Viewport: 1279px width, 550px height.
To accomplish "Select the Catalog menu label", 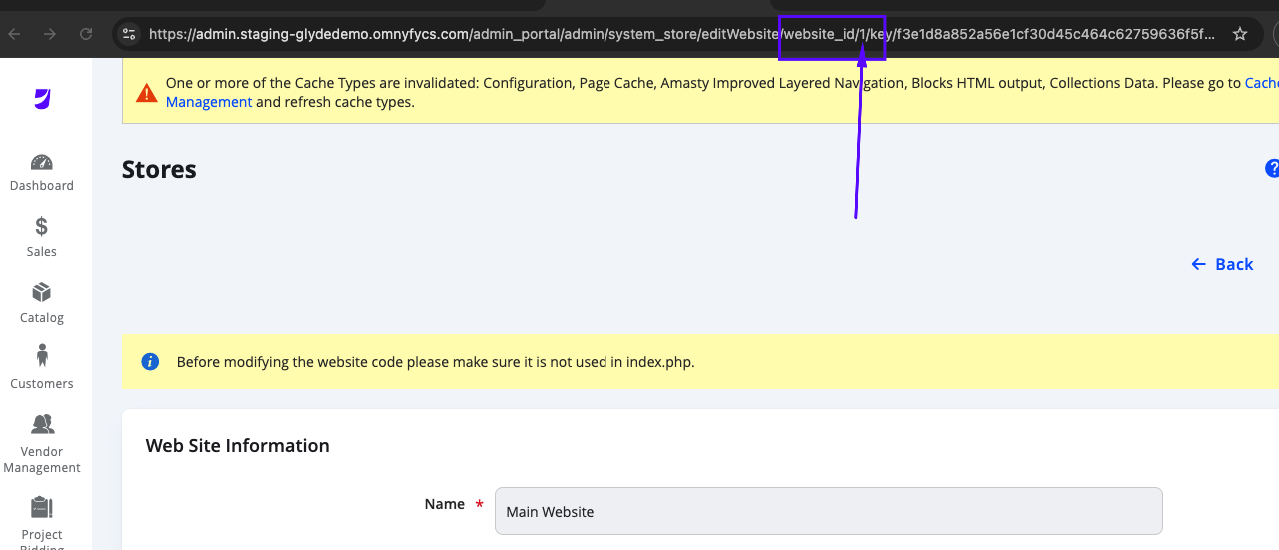I will point(42,318).
